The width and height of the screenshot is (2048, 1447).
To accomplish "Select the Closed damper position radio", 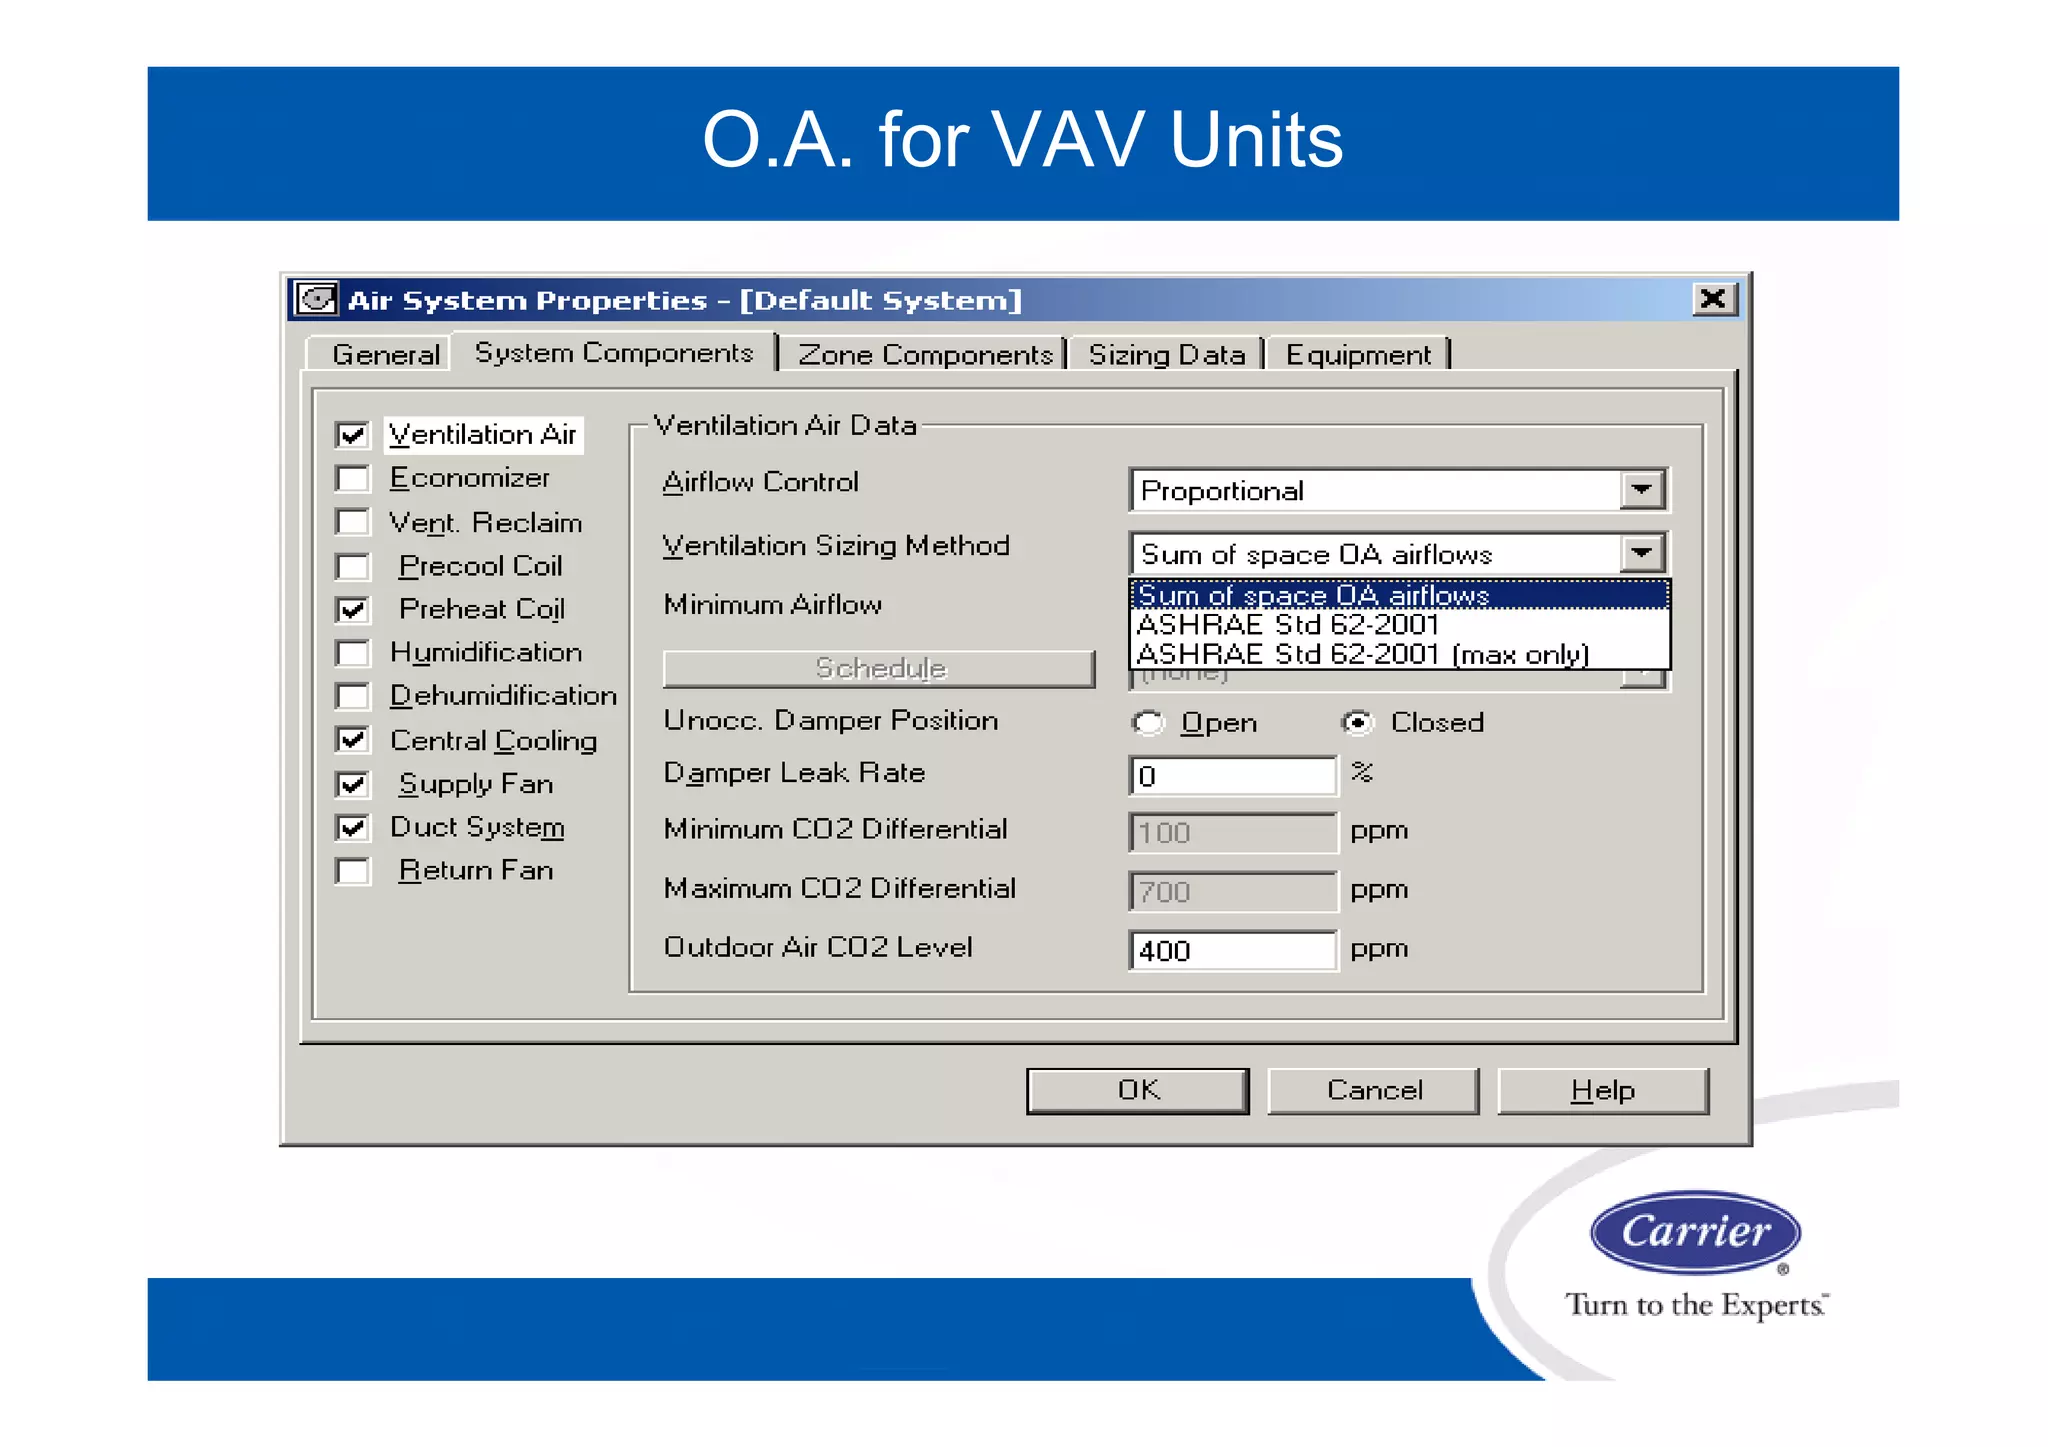I will (1357, 723).
